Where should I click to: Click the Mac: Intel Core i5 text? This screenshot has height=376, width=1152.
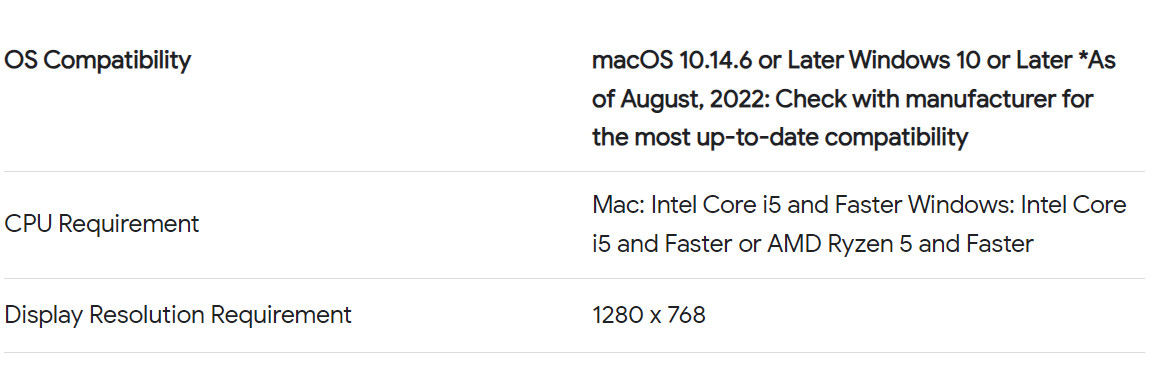click(x=685, y=205)
